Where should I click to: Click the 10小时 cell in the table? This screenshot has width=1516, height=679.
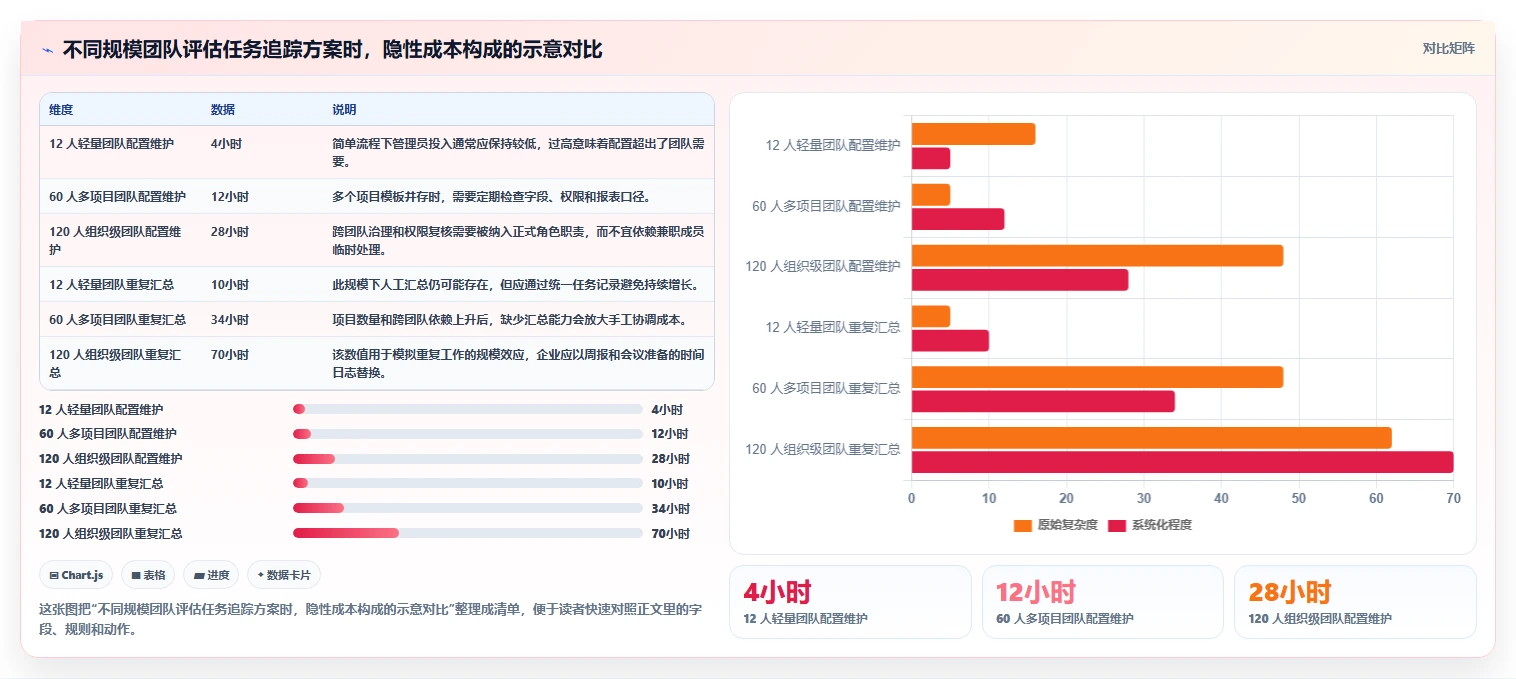pyautogui.click(x=230, y=285)
